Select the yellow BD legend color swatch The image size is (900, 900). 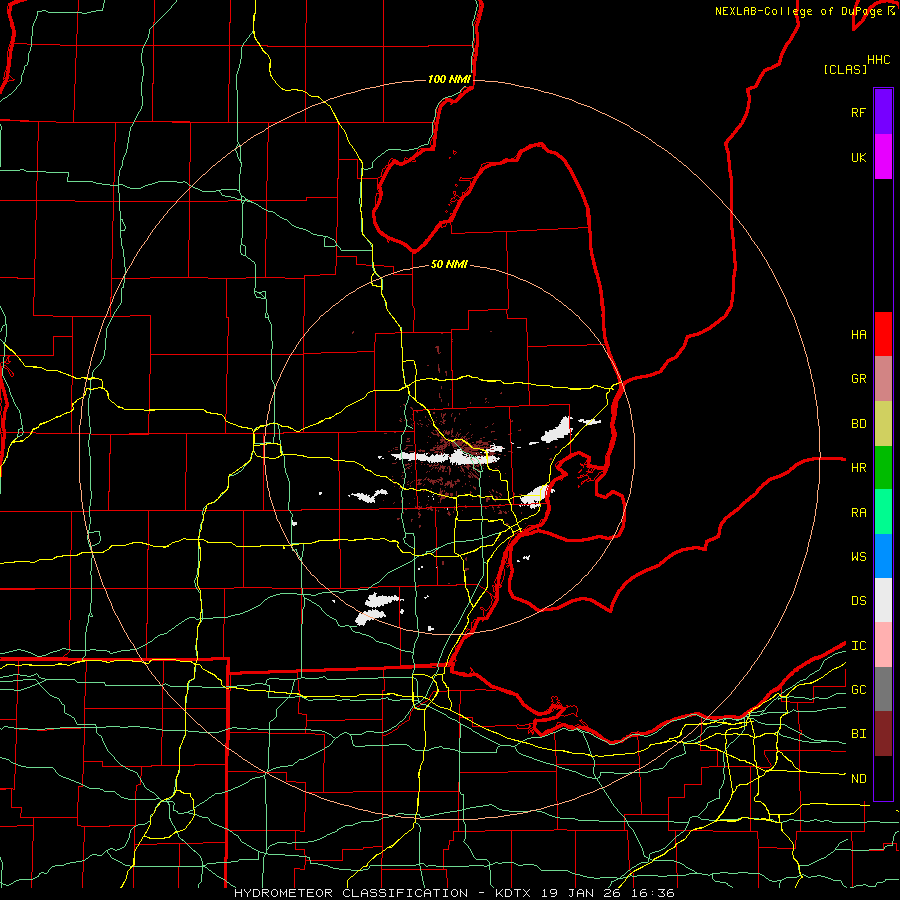(883, 424)
